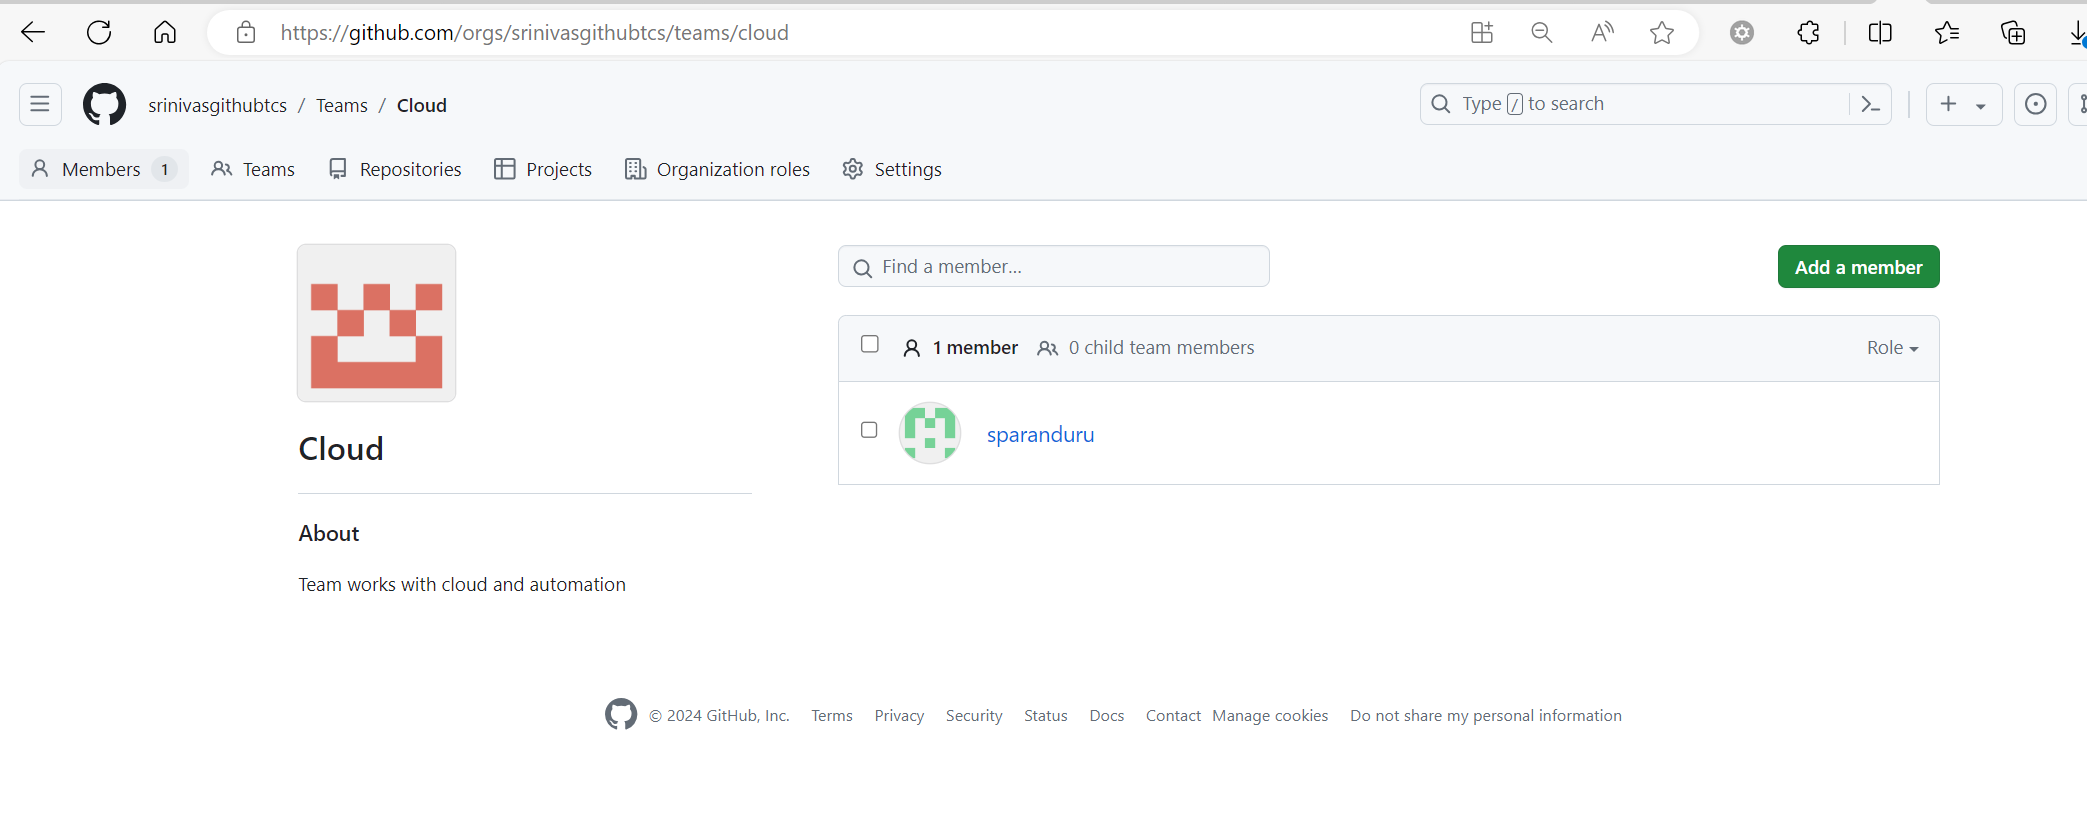Click Do not share my personal information
This screenshot has height=824, width=2087.
[1486, 716]
